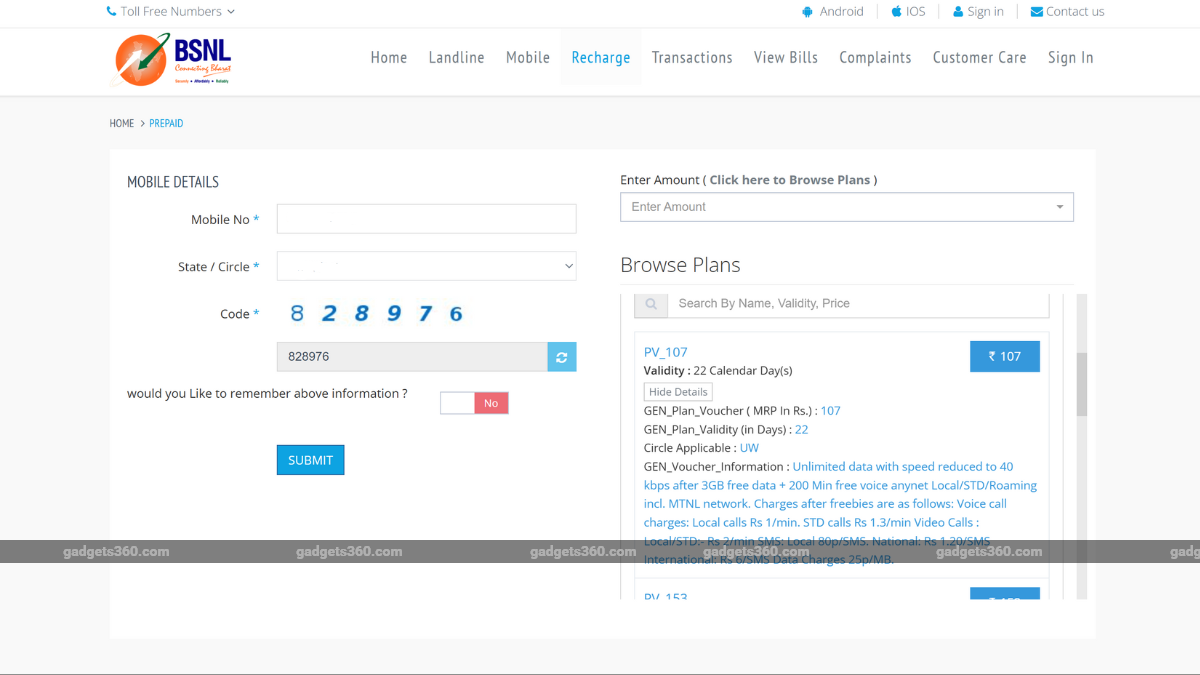Focus the Mobile No input field
The width and height of the screenshot is (1200, 675).
[x=426, y=219]
